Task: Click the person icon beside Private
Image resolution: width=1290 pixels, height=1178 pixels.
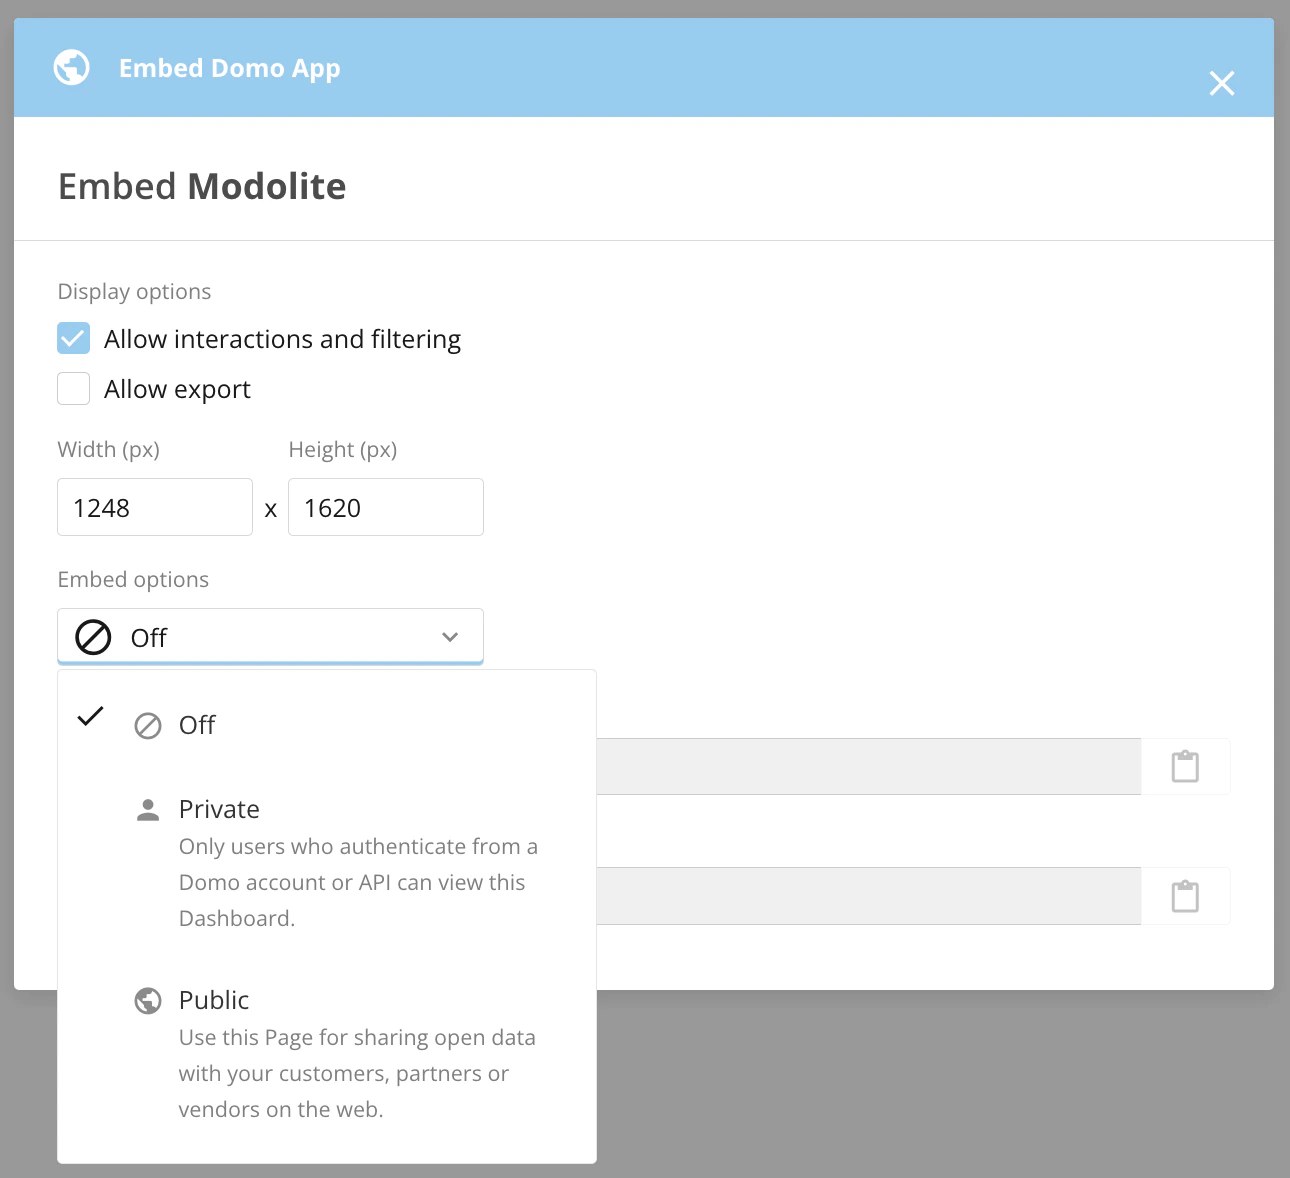Action: (148, 810)
